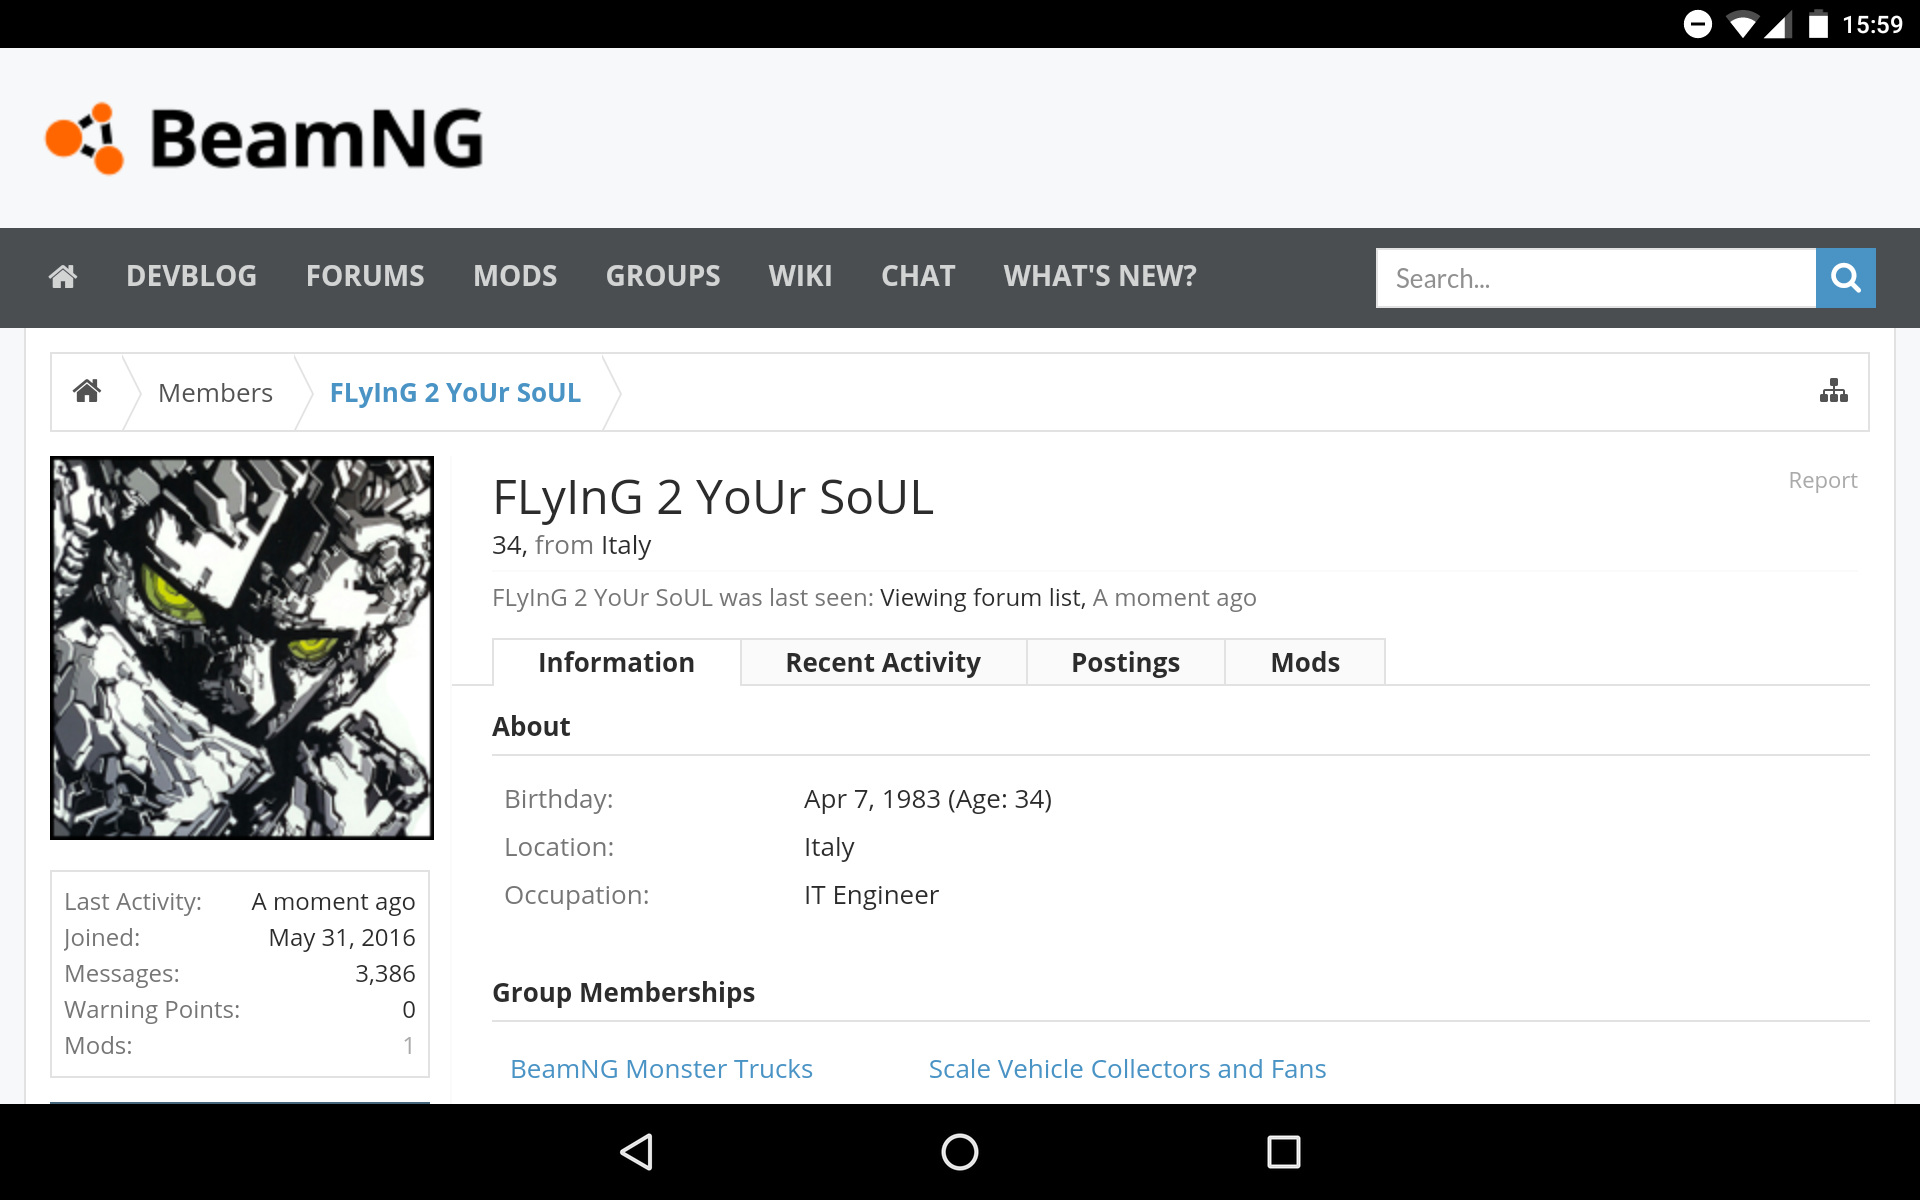Click the Messages count 3,386
Image resolution: width=1920 pixels, height=1200 pixels.
(385, 974)
